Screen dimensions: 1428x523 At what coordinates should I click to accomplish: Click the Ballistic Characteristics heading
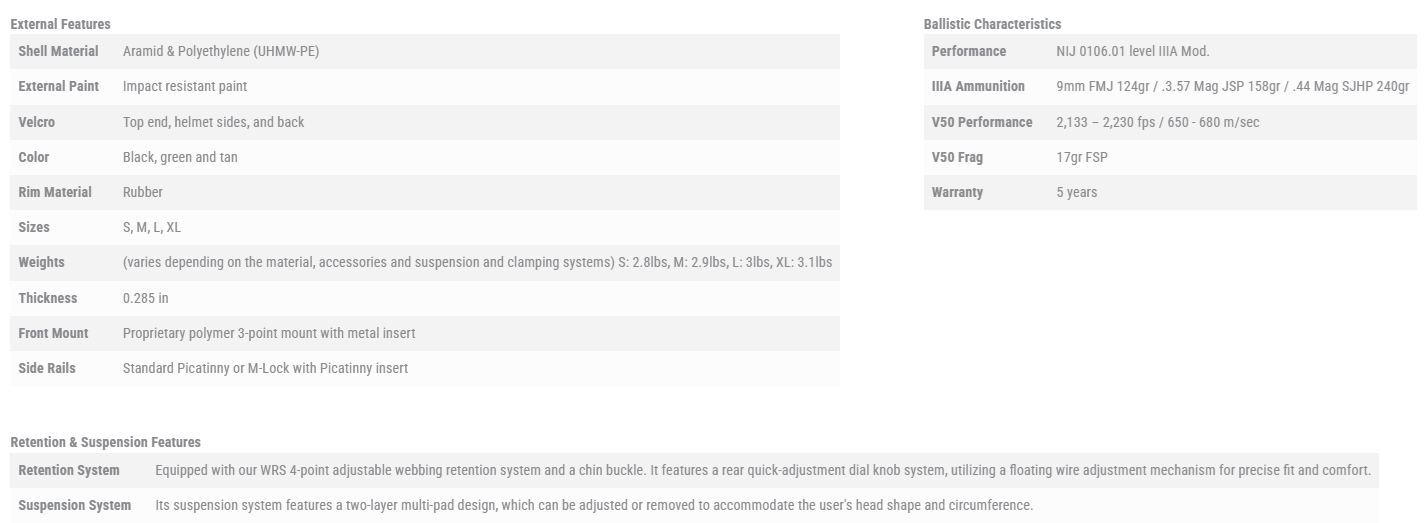click(992, 24)
